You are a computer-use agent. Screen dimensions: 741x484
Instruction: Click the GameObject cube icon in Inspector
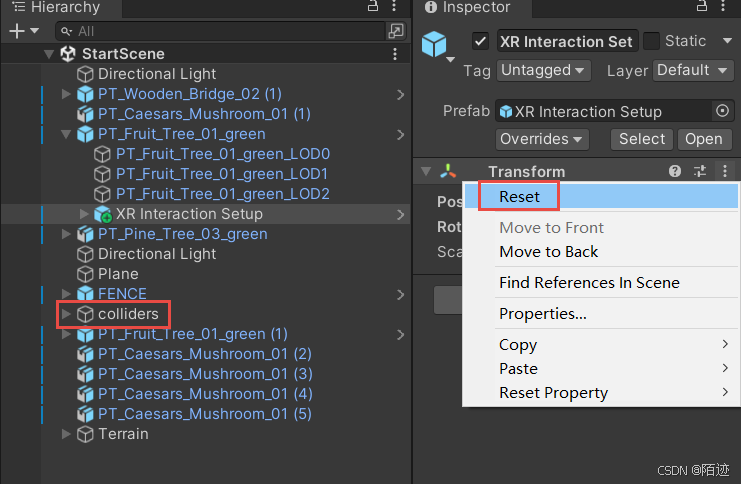pos(434,44)
